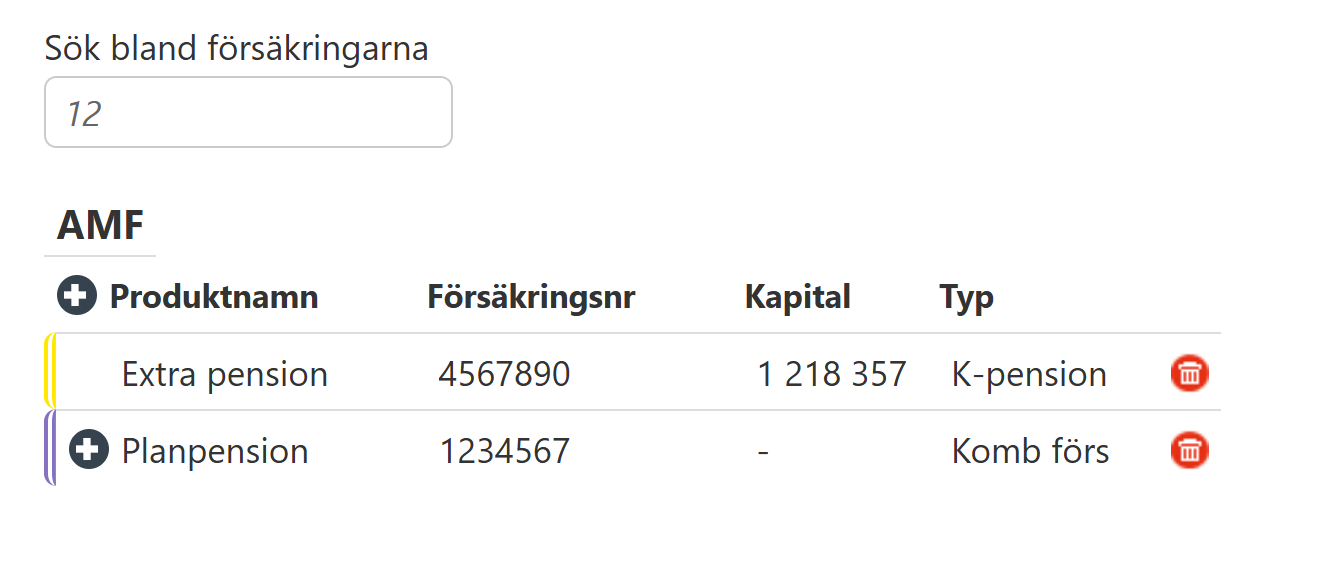Click the capital value 1 218 357

831,374
